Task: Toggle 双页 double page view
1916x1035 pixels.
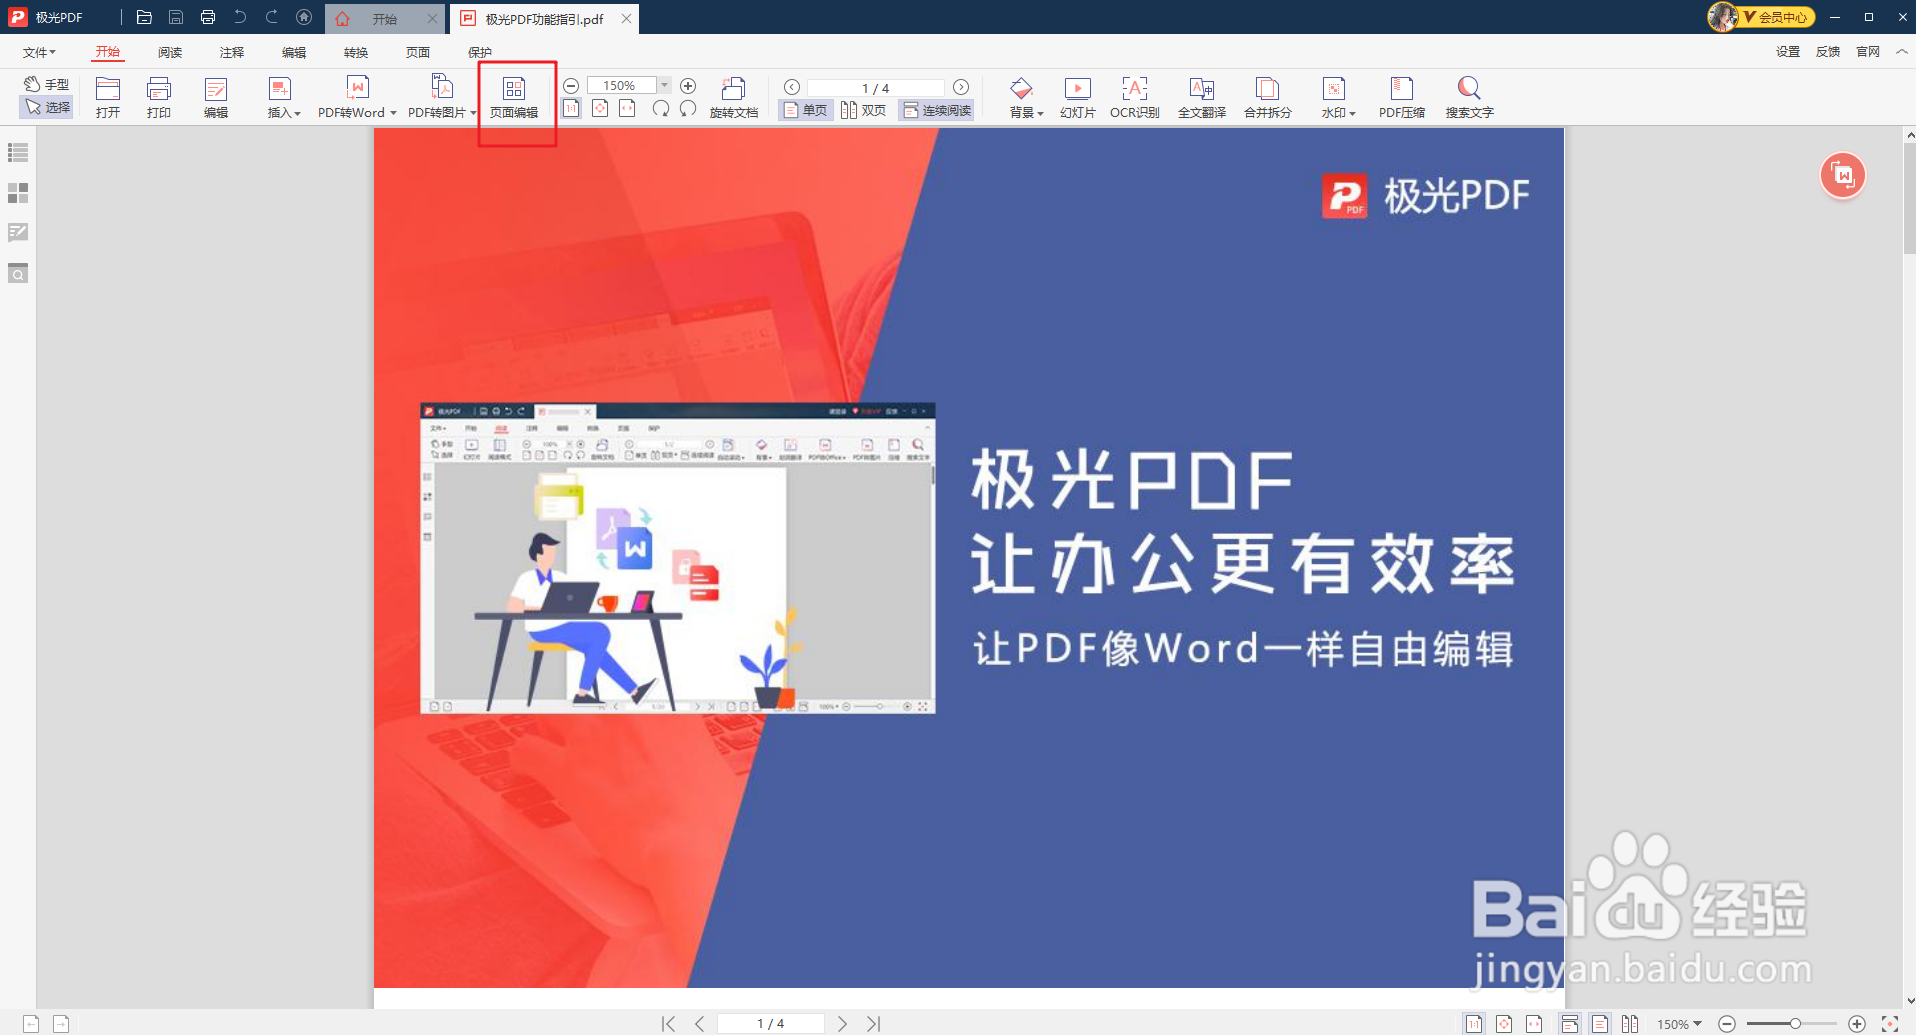Action: pyautogui.click(x=864, y=110)
